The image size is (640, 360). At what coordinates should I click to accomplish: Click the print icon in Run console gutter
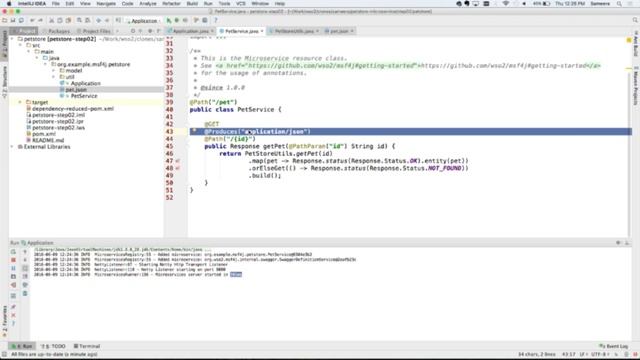click(25, 284)
